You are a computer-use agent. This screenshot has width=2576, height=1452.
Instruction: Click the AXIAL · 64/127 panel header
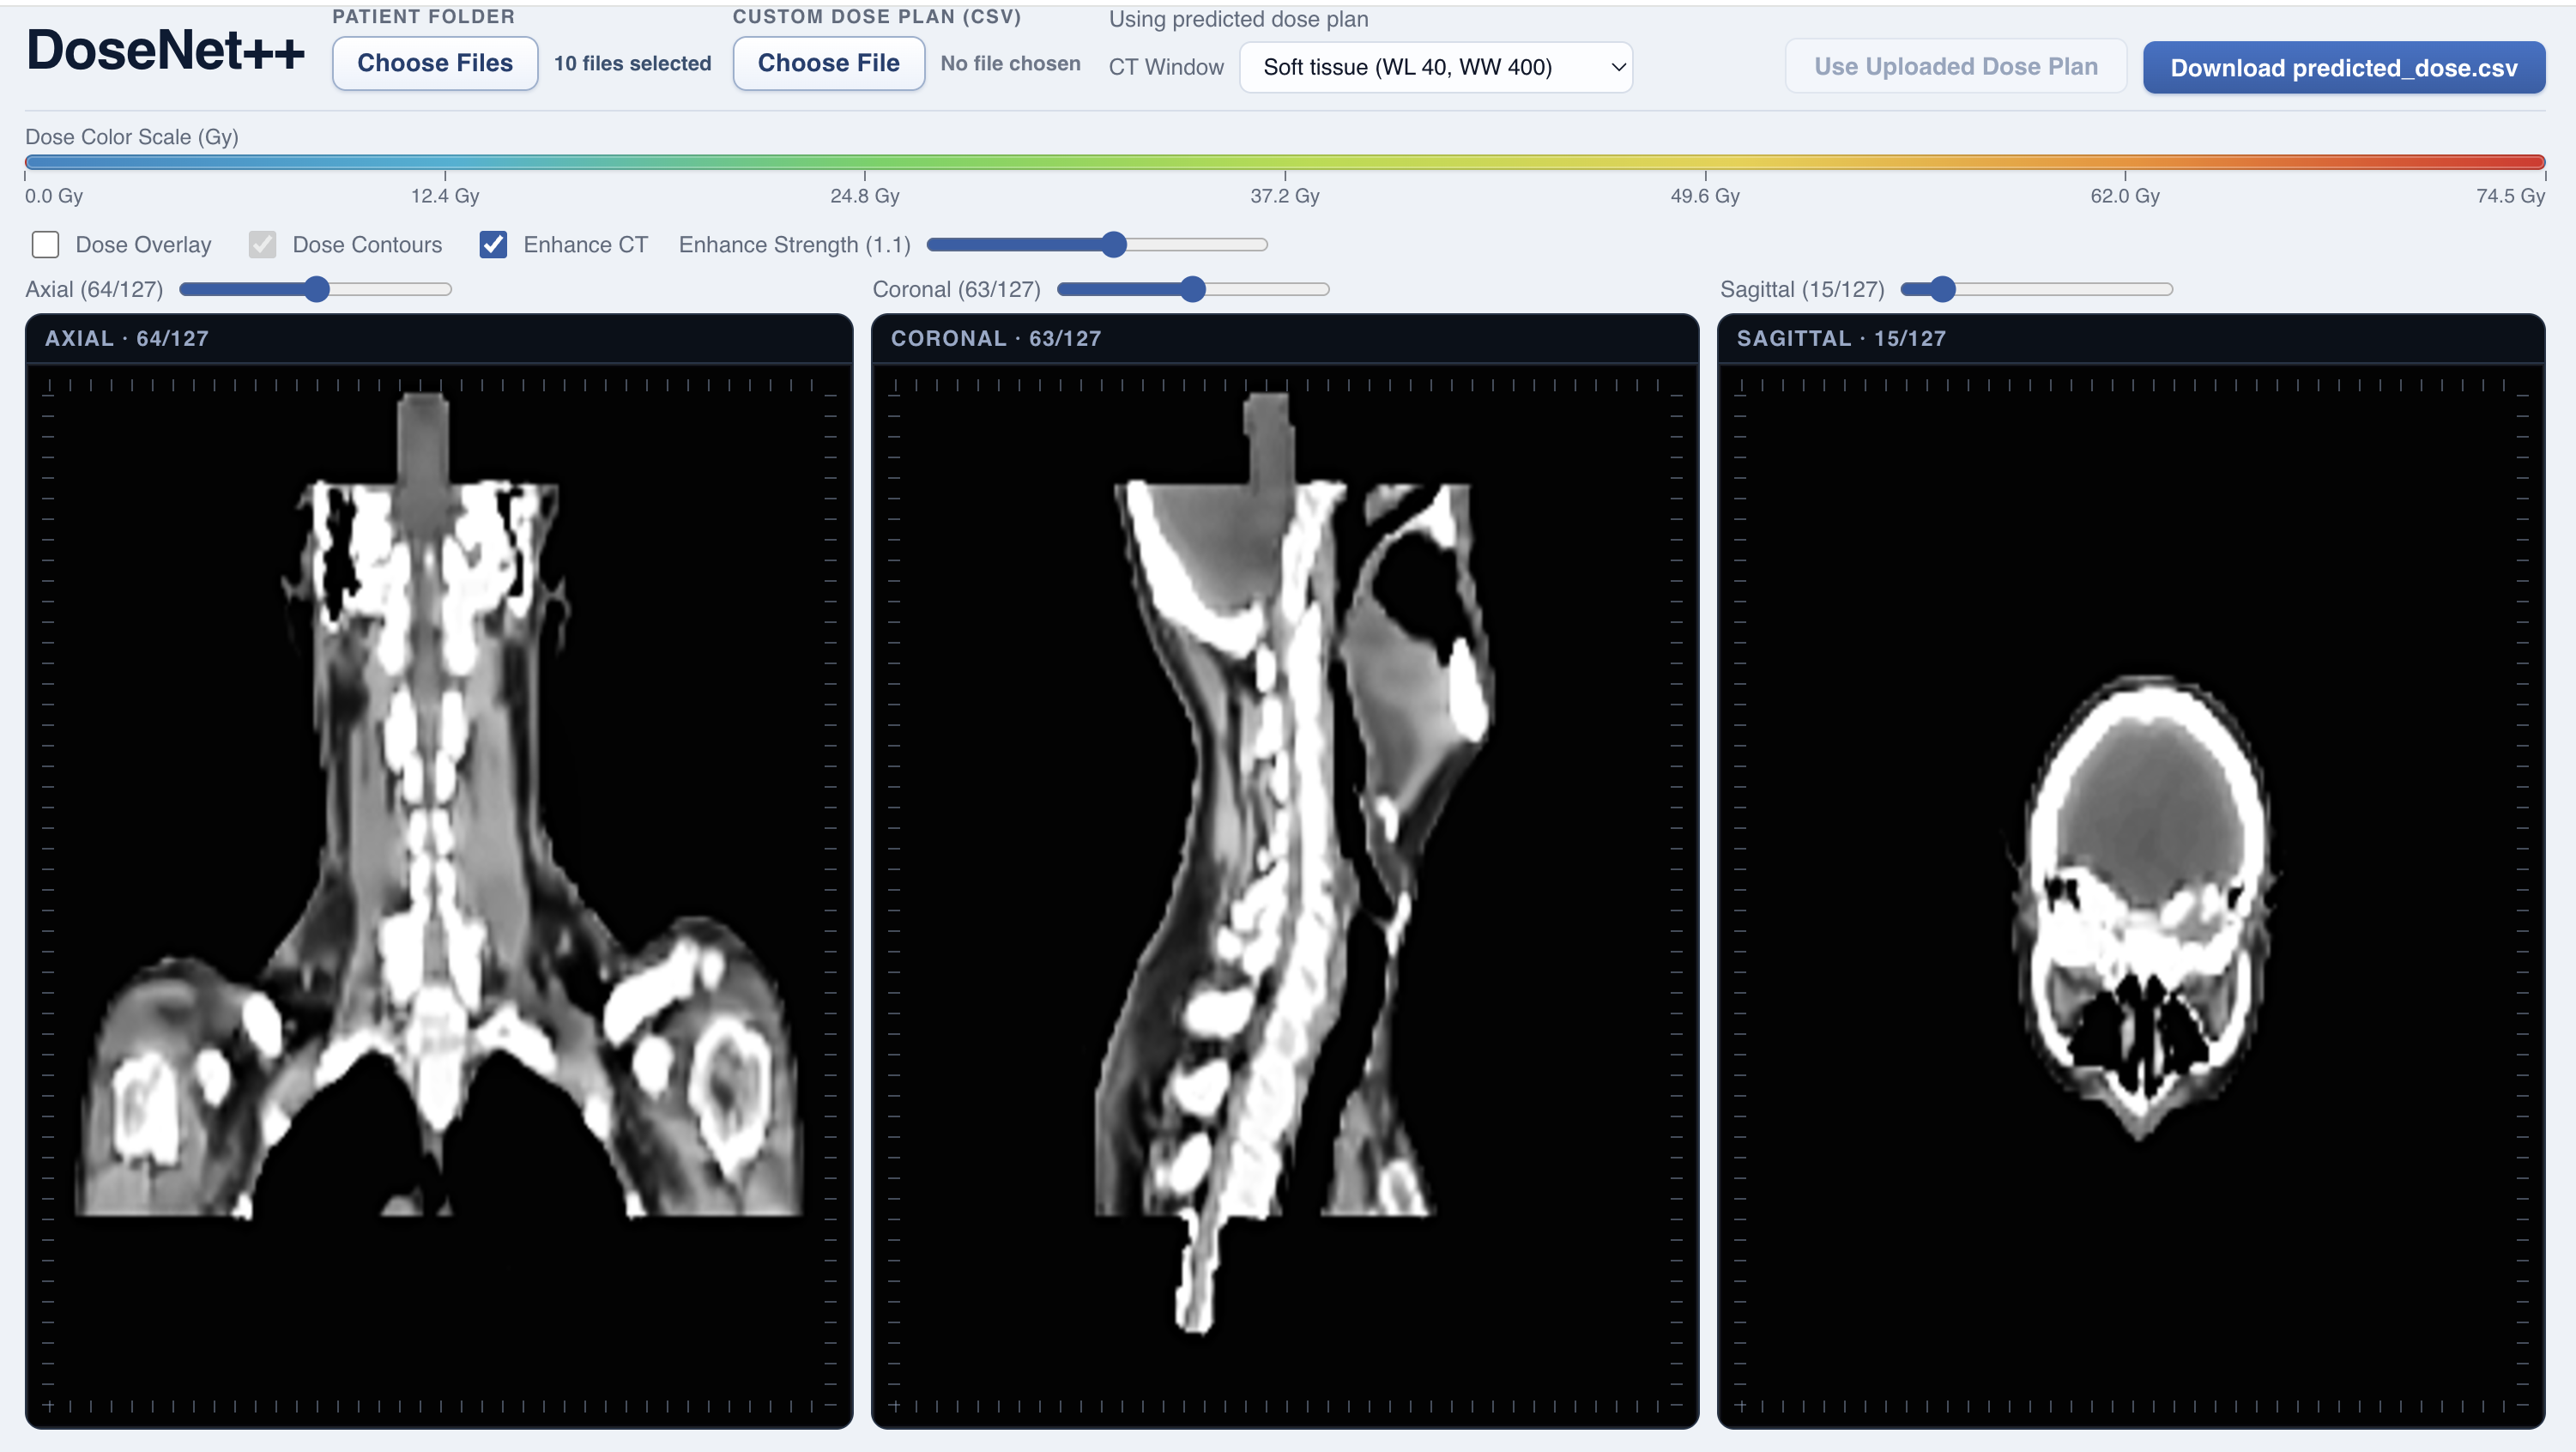click(x=127, y=339)
